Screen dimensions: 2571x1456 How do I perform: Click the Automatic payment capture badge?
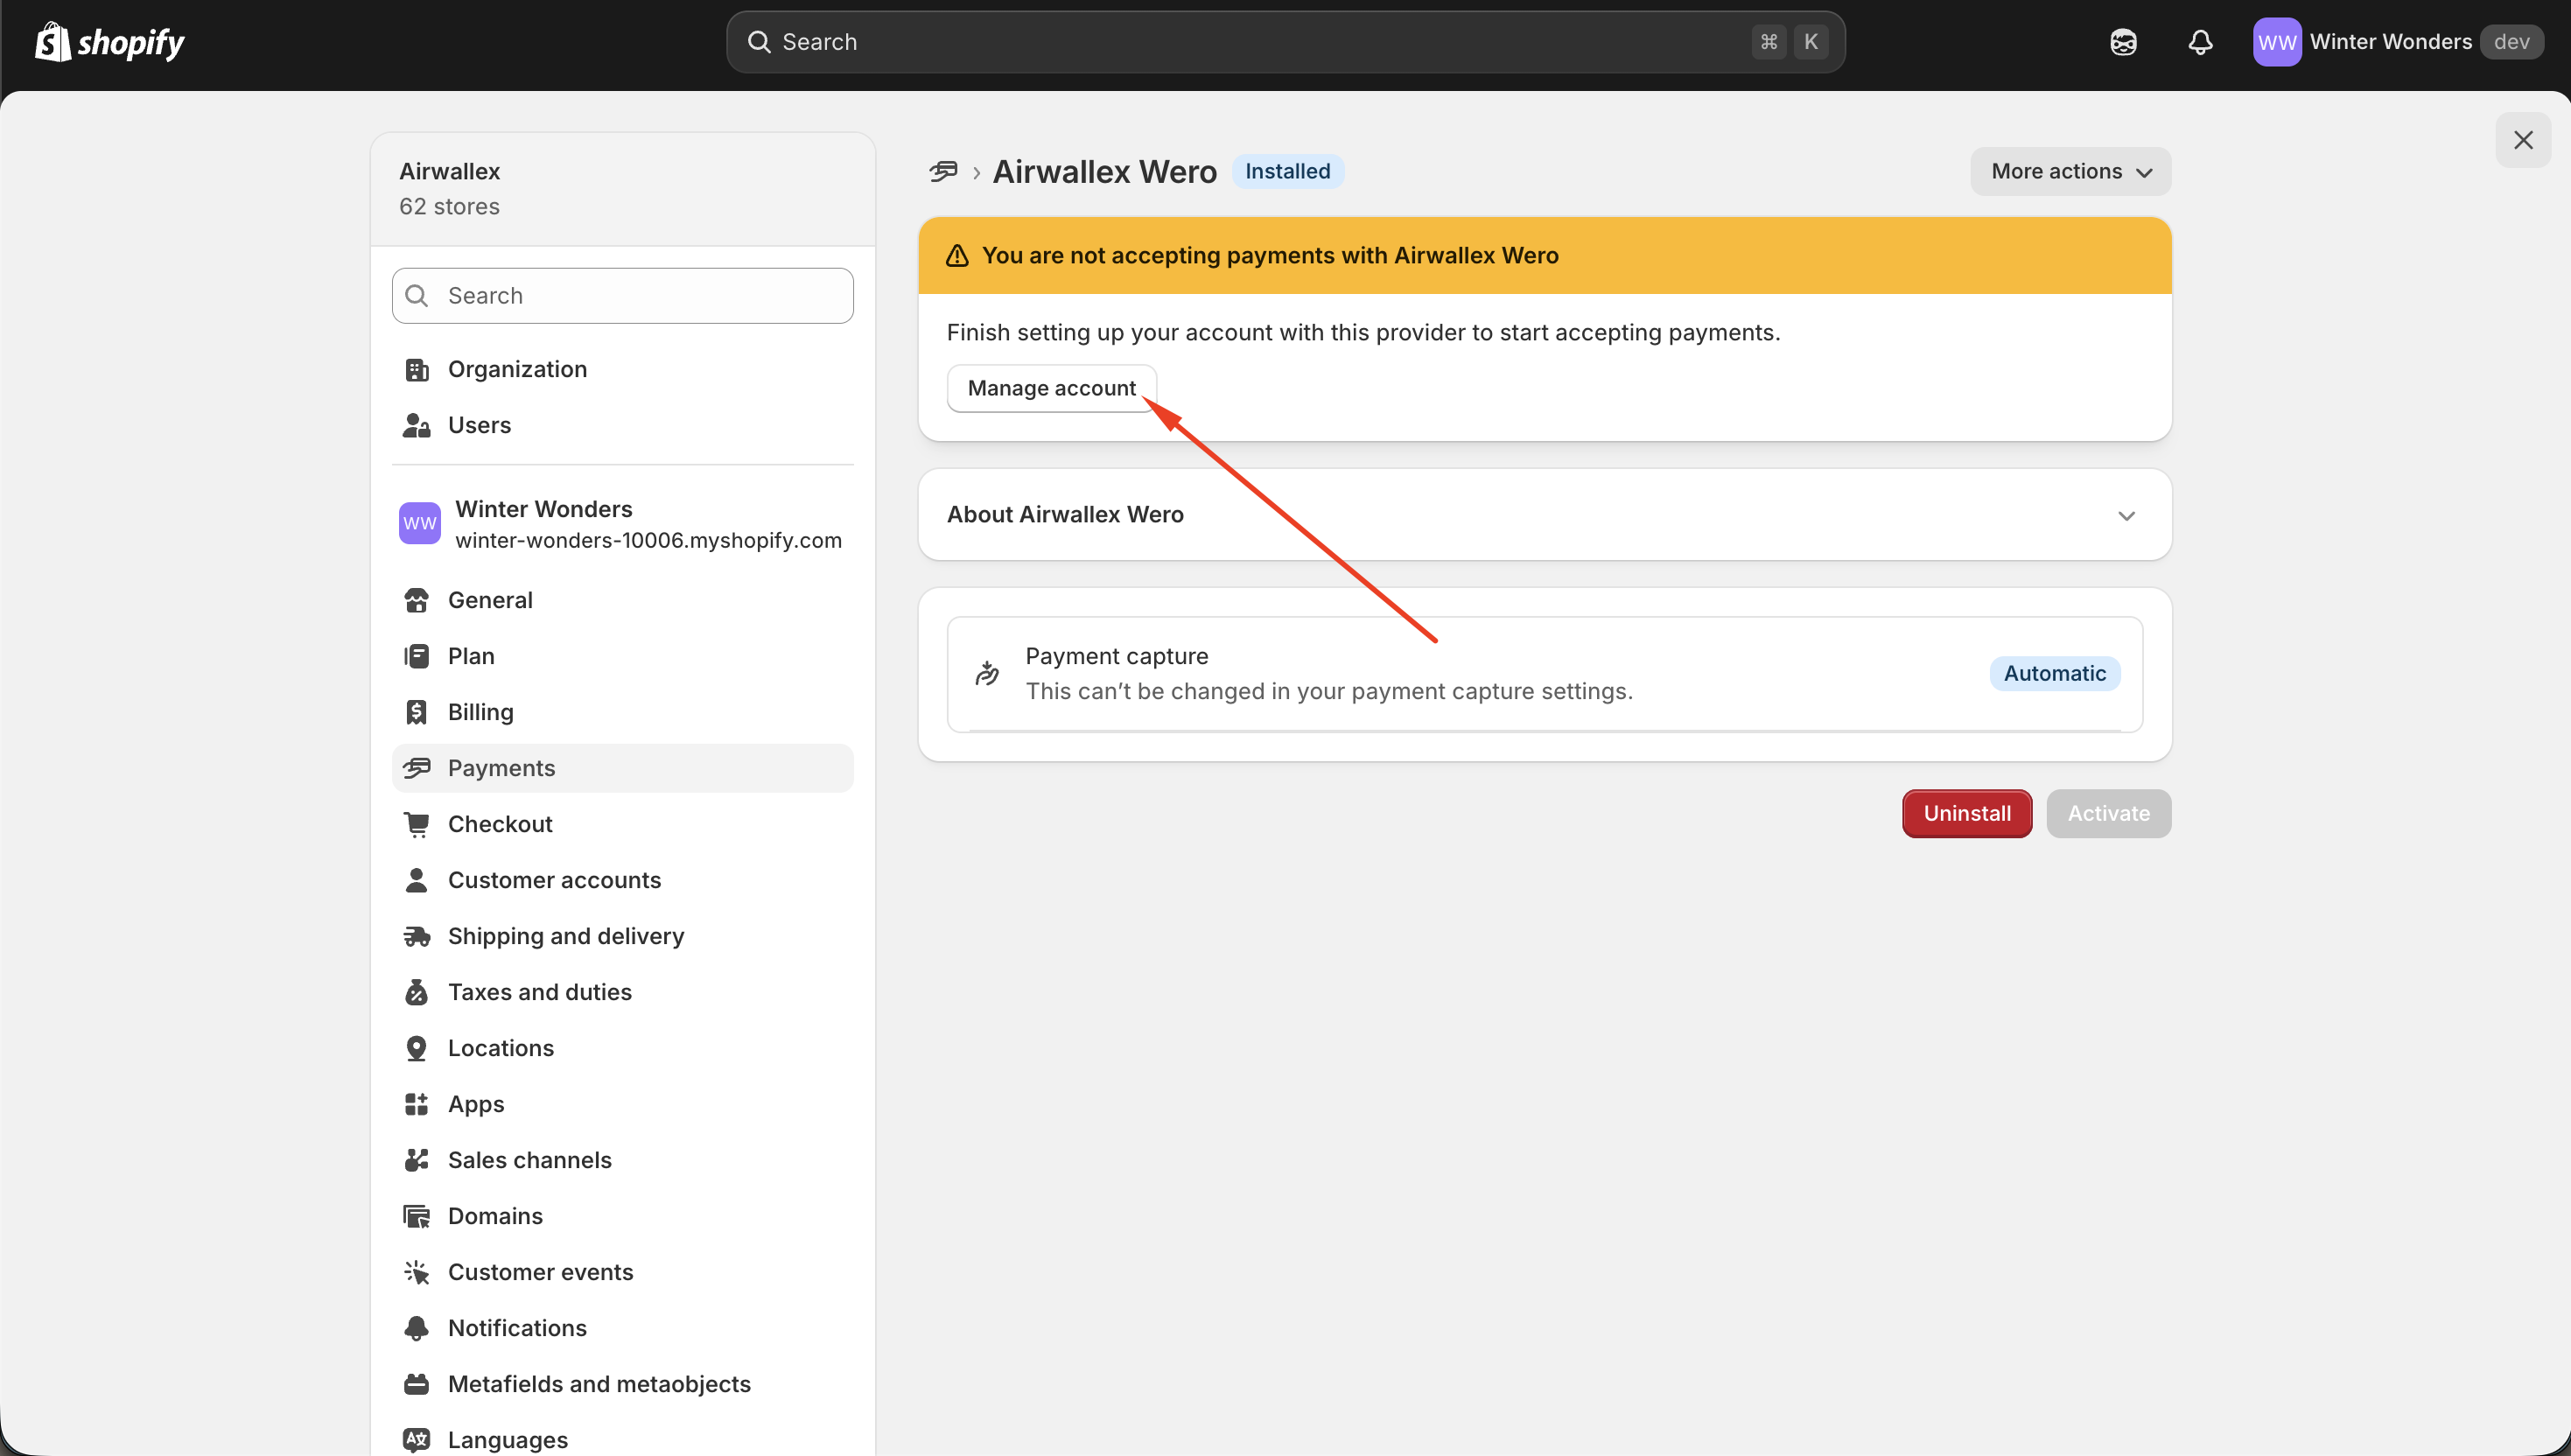(2054, 674)
